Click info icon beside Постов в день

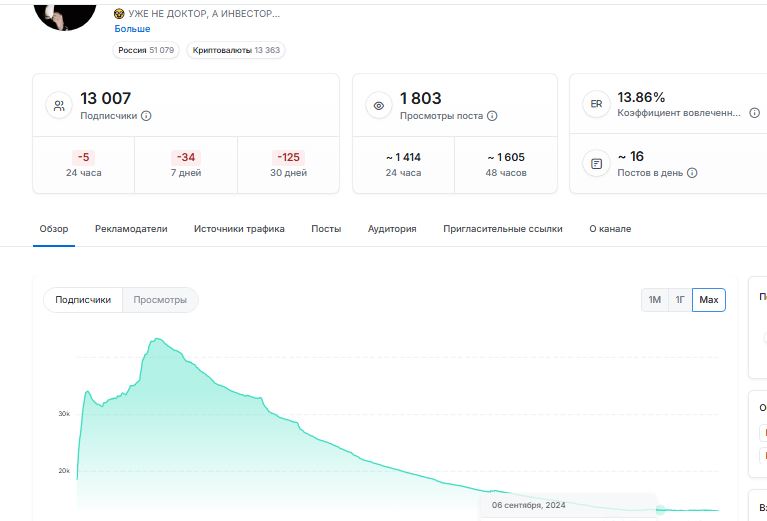click(x=692, y=172)
